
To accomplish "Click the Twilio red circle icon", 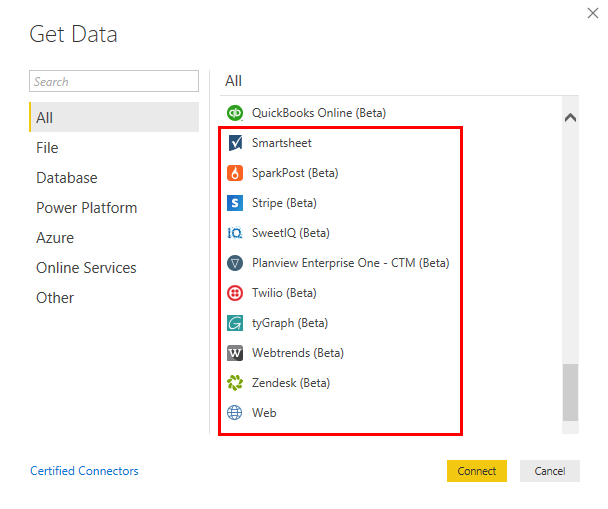I will click(235, 293).
